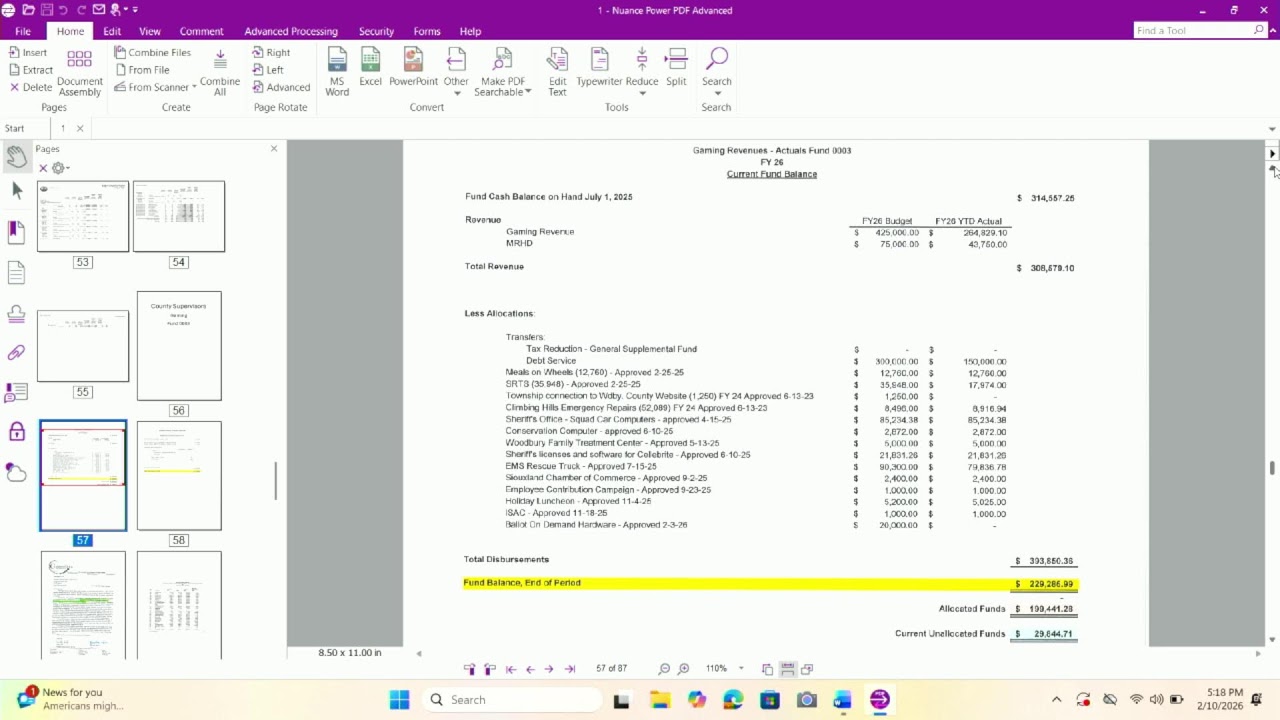Open the File menu
The width and height of the screenshot is (1280, 720).
coord(23,31)
